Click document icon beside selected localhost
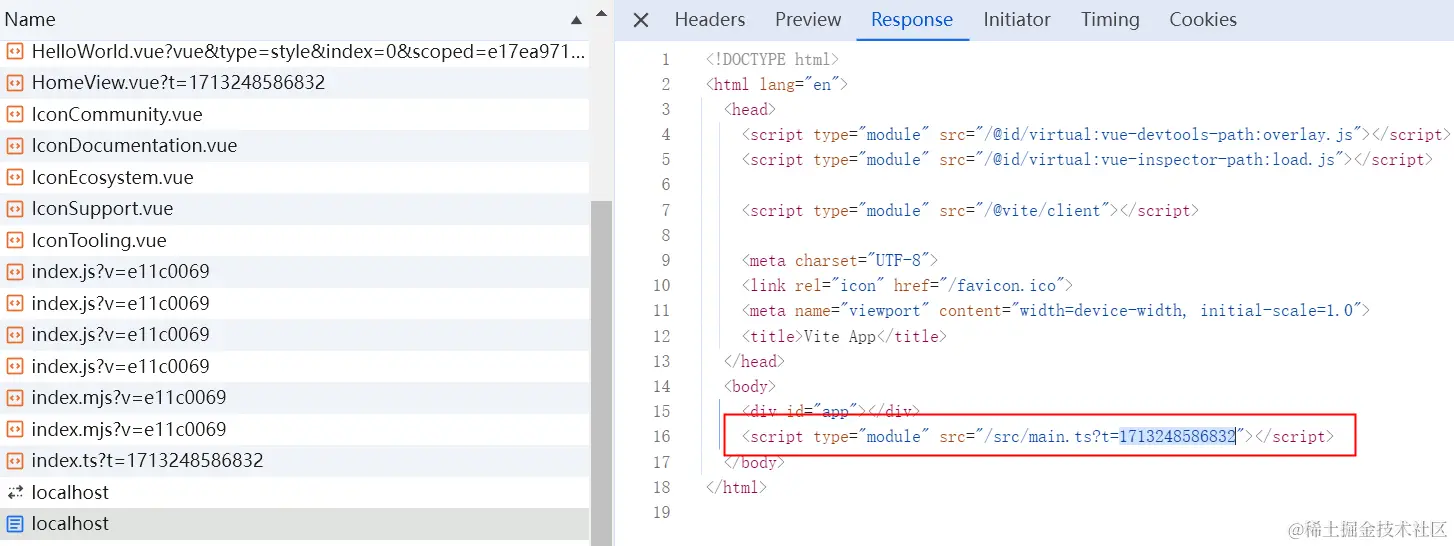 pos(15,524)
